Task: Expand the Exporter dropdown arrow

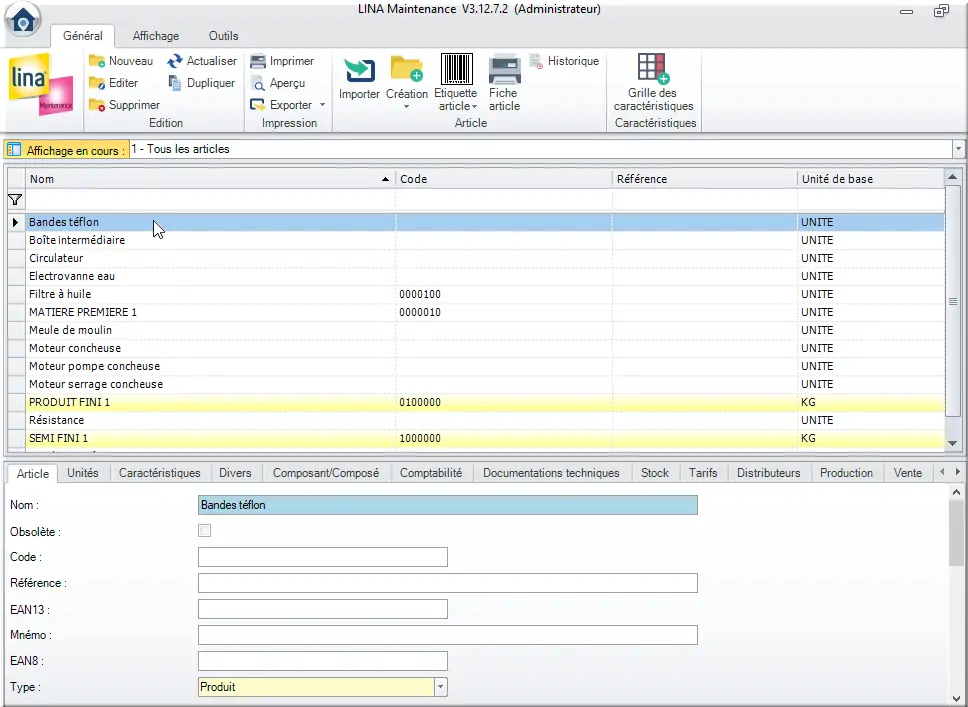Action: pyautogui.click(x=322, y=105)
